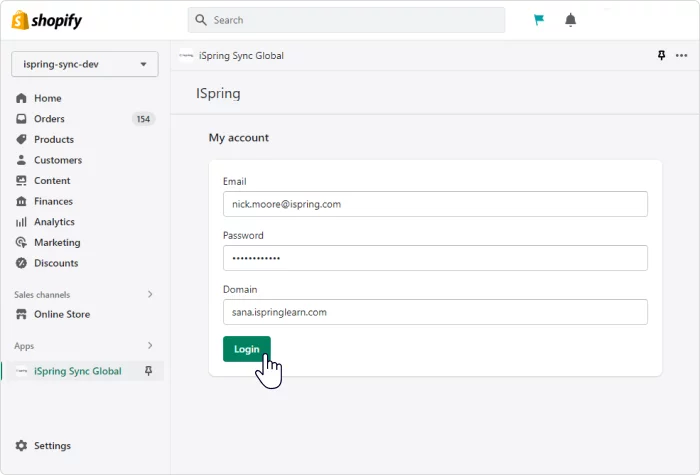Click into the Email field
The image size is (700, 475).
(435, 204)
